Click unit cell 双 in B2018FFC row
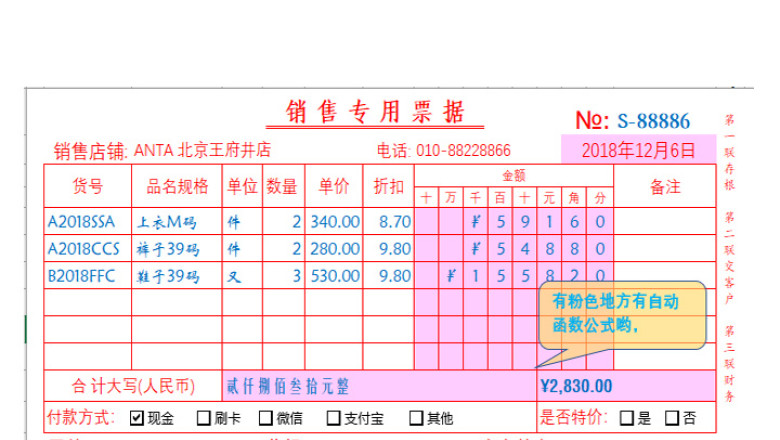This screenshot has height=440, width=780. point(242,275)
